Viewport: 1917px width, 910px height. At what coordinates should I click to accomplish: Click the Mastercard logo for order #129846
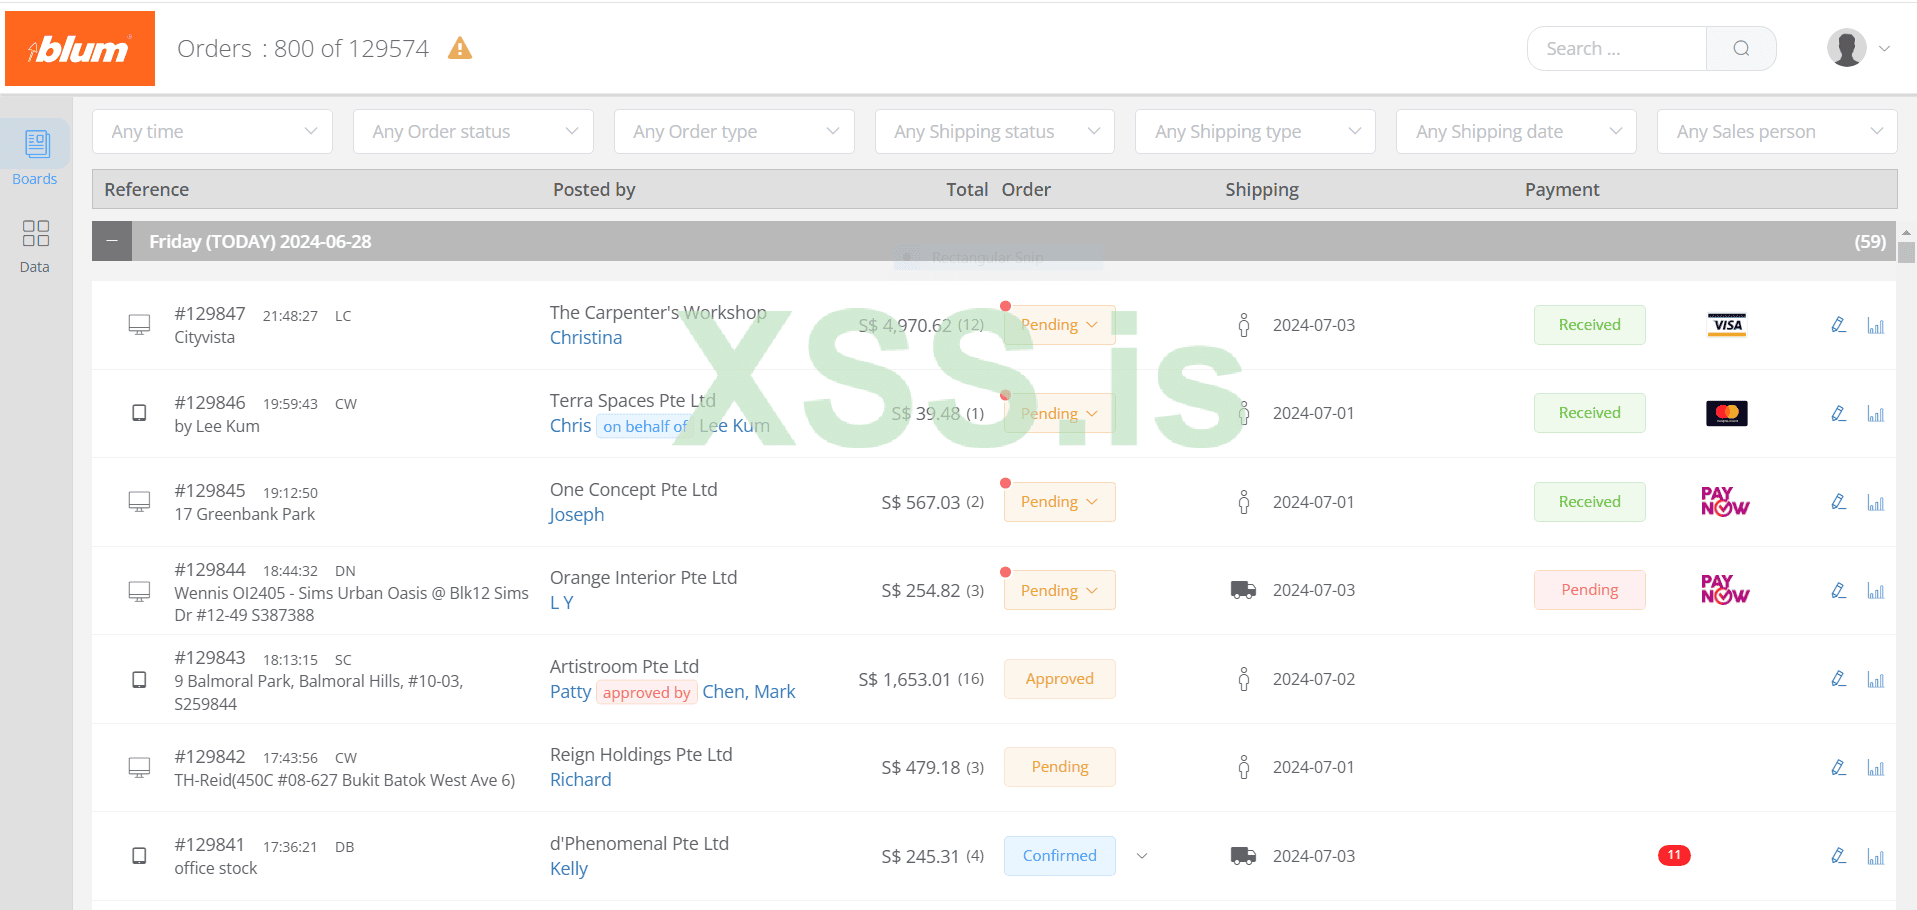[x=1727, y=413]
